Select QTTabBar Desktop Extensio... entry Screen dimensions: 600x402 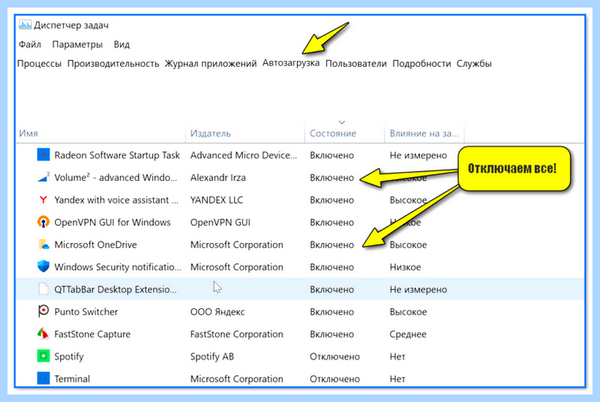tap(115, 289)
